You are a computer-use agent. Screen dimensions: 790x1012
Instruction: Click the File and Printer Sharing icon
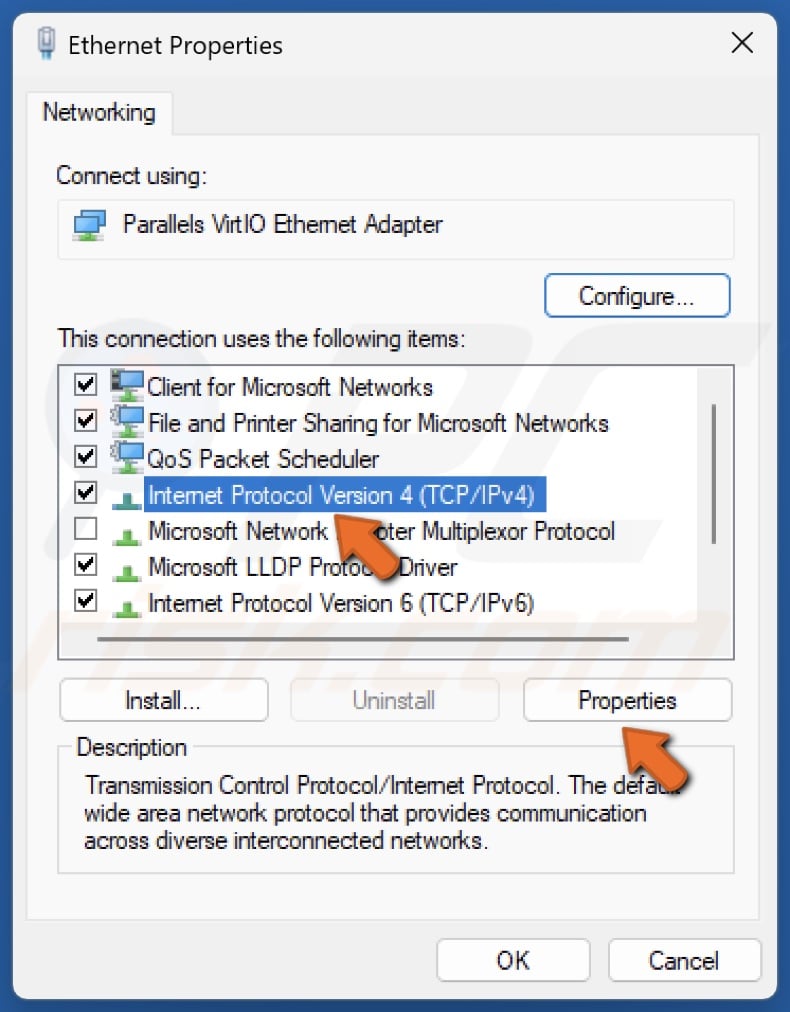coord(128,423)
